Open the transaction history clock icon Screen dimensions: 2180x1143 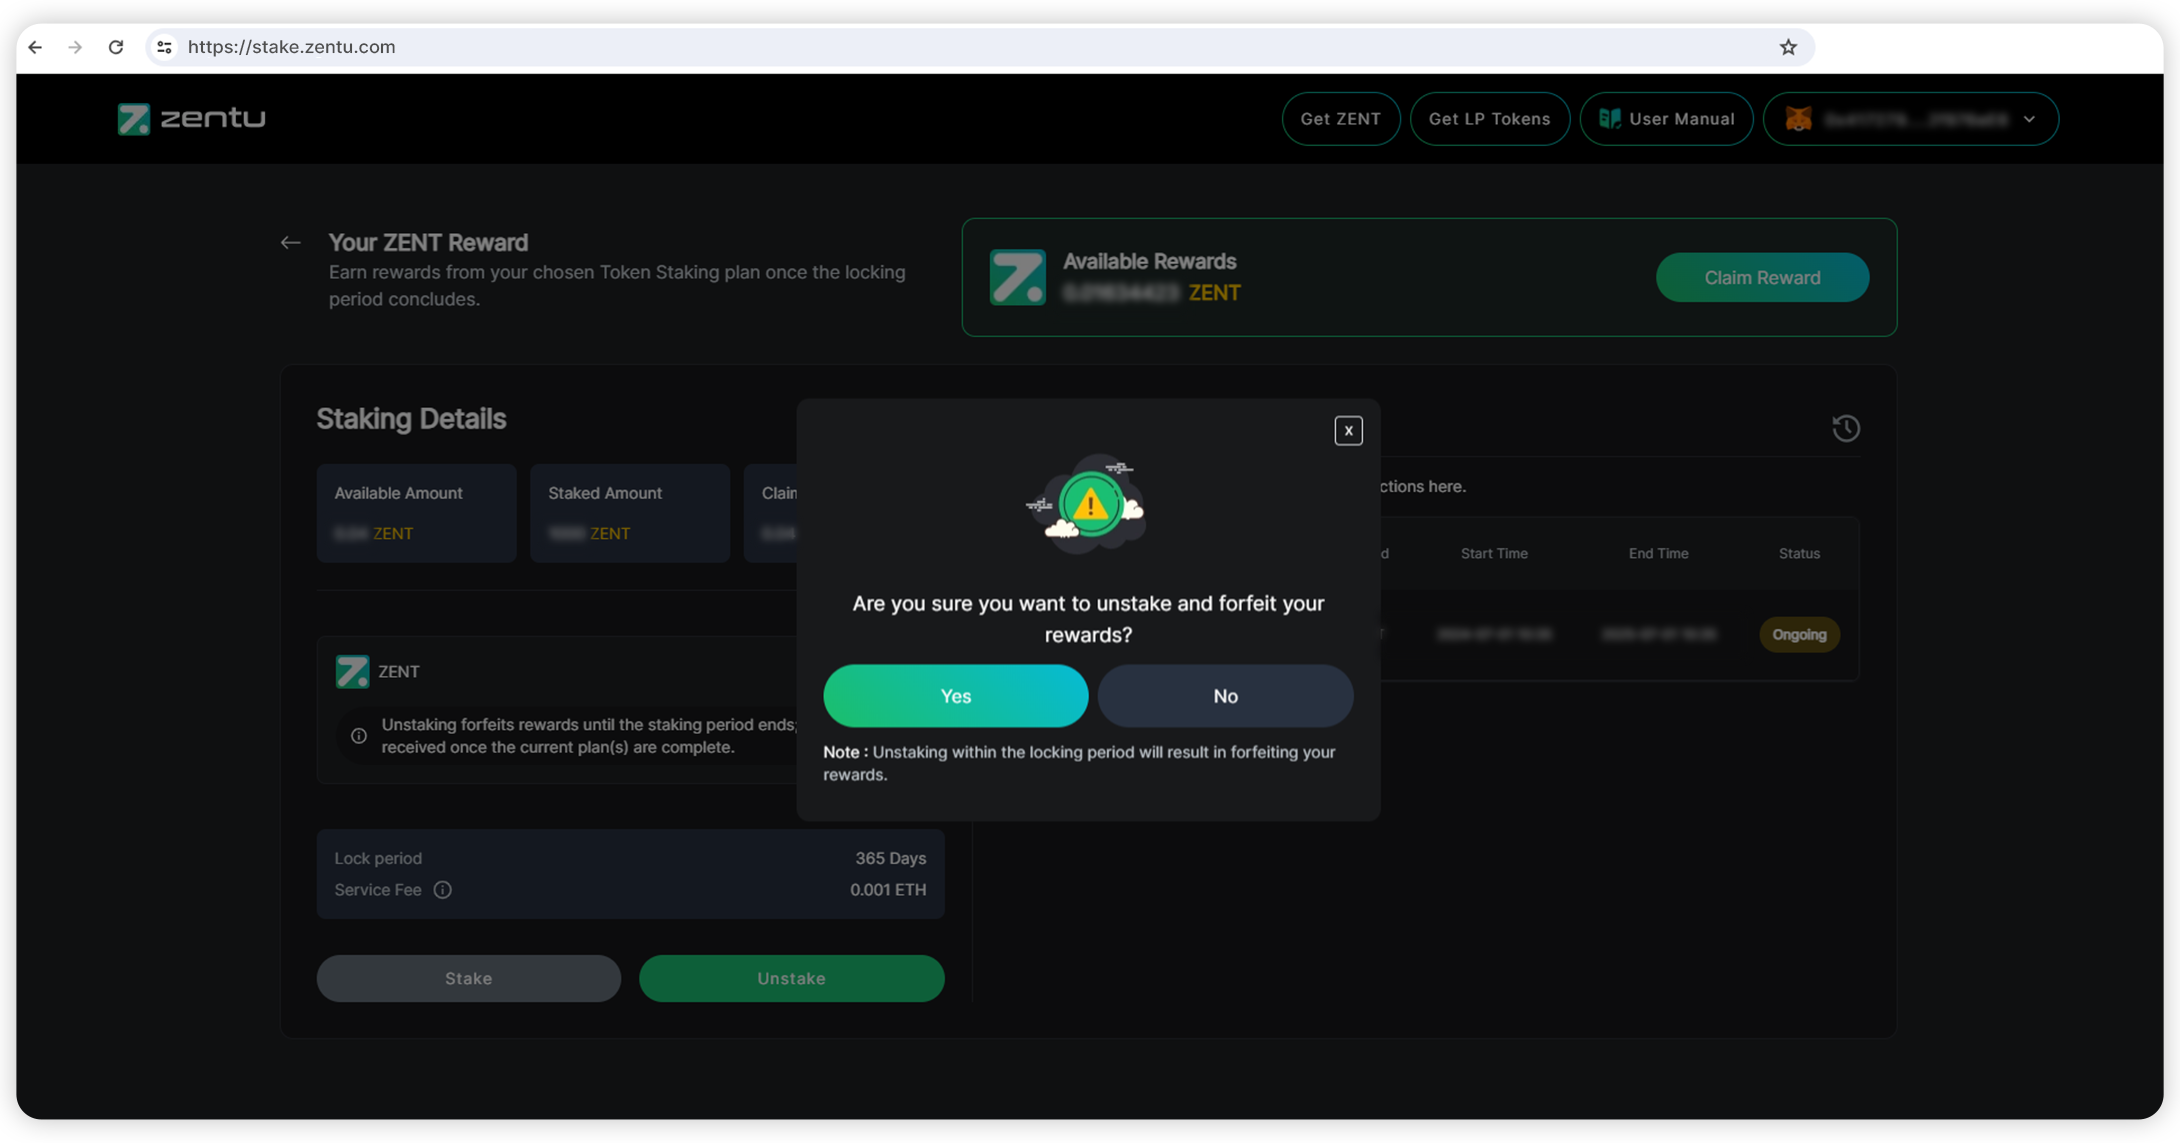point(1845,429)
